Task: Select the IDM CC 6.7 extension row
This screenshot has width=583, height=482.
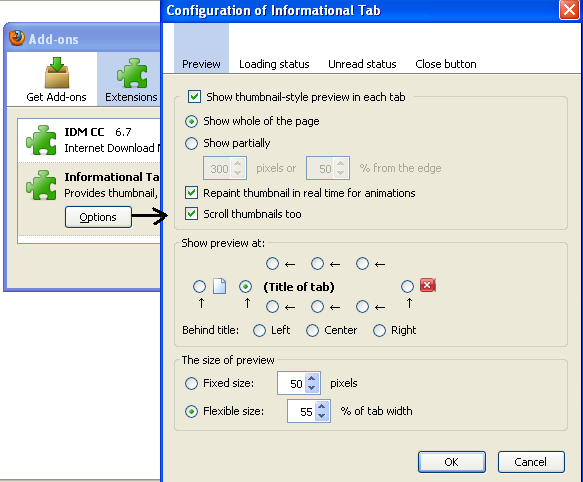Action: tap(89, 140)
